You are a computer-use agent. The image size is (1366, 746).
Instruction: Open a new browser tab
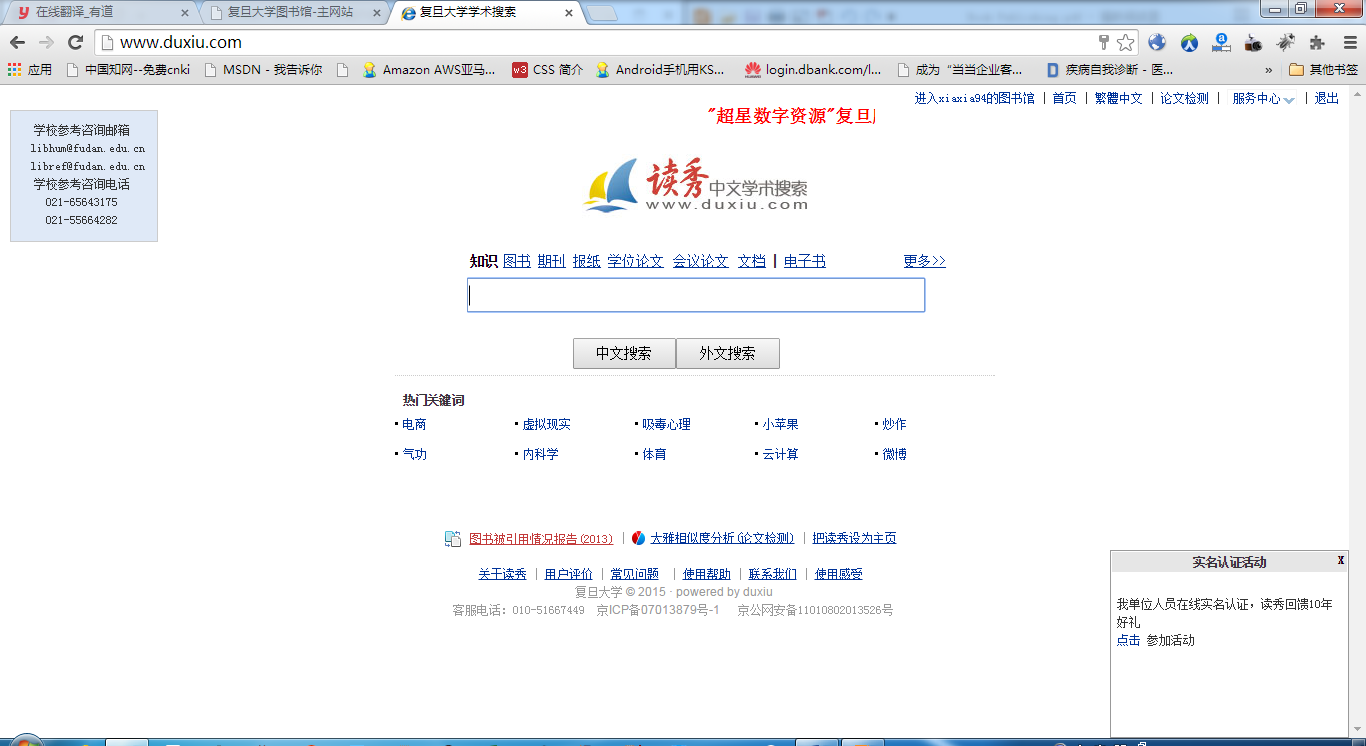pyautogui.click(x=602, y=13)
